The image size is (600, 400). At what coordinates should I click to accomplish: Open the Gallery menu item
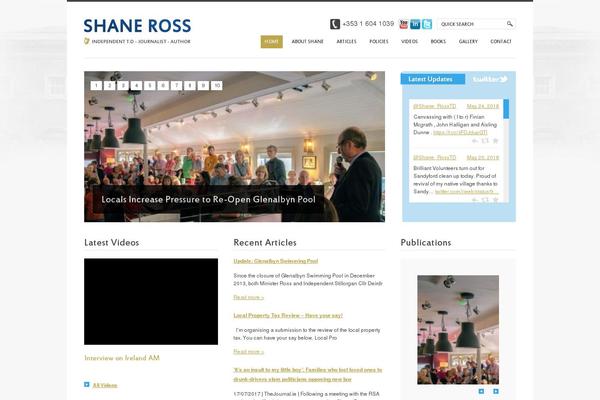[x=468, y=42]
